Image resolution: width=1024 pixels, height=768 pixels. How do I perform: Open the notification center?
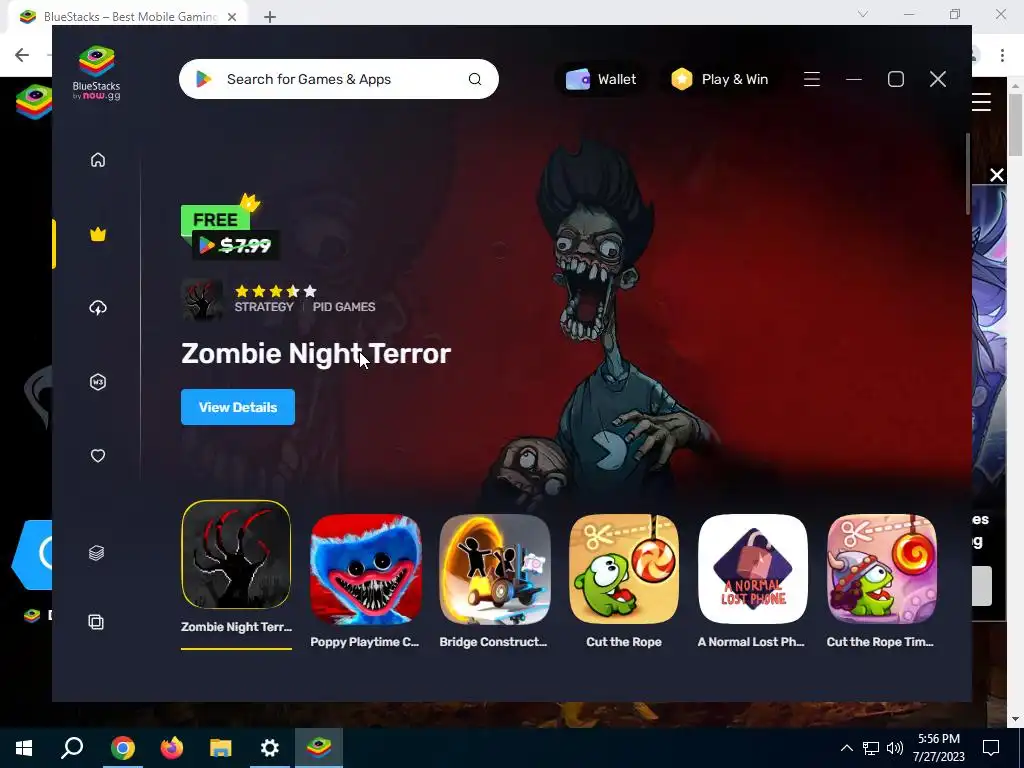pos(991,748)
